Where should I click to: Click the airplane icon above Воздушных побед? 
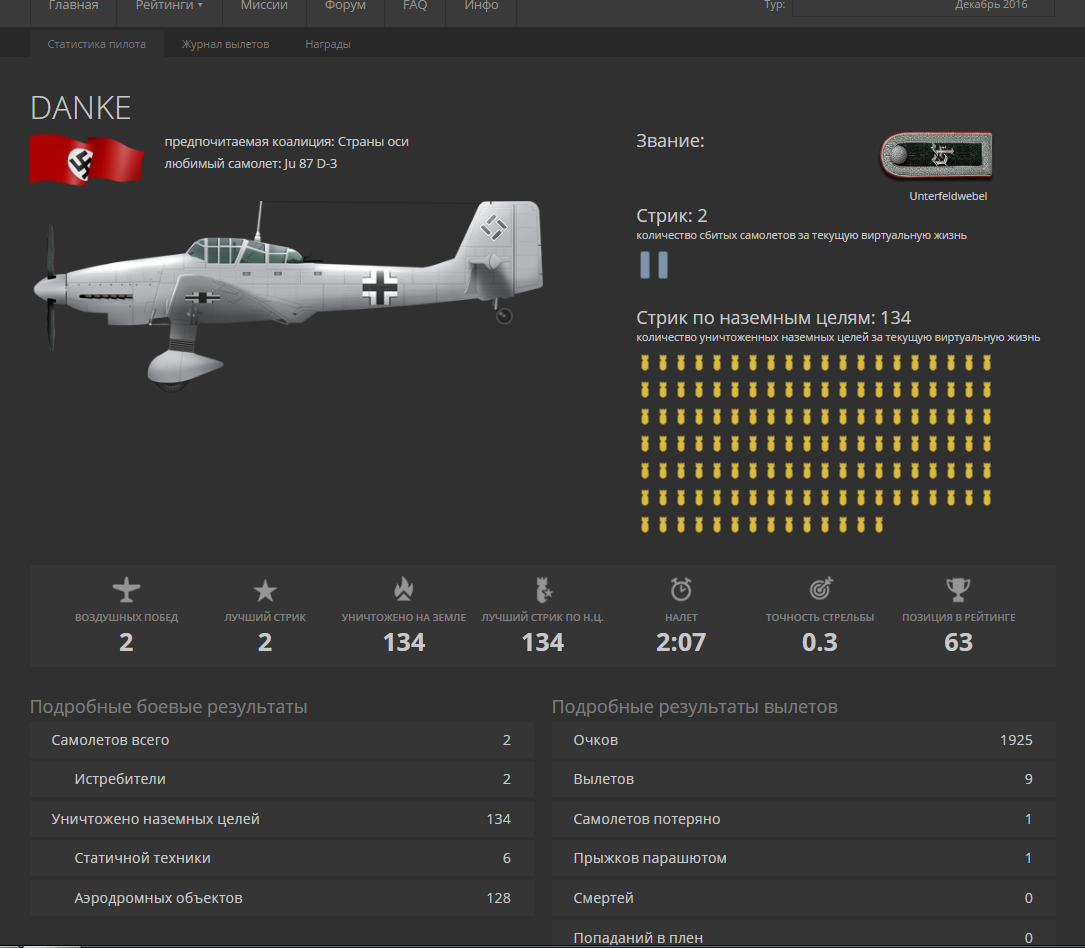point(127,590)
